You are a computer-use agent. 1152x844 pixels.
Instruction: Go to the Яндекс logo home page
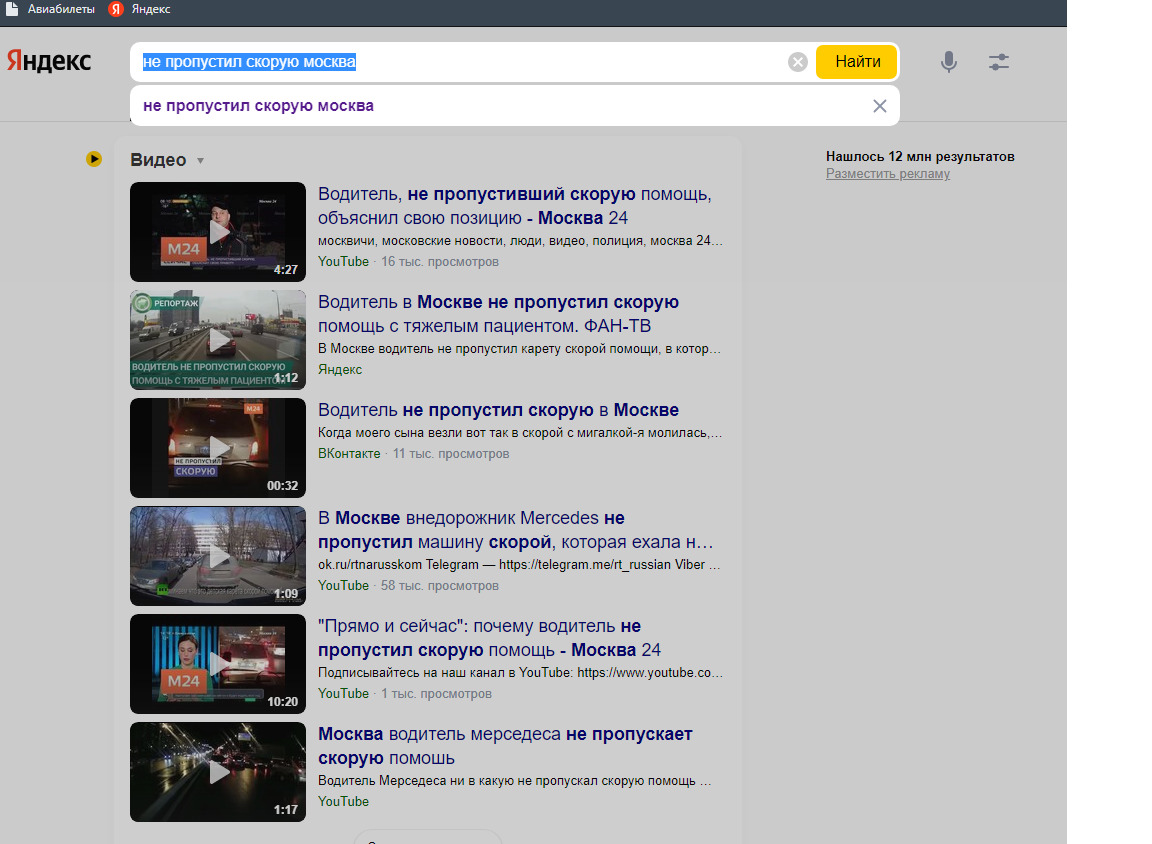tap(48, 61)
